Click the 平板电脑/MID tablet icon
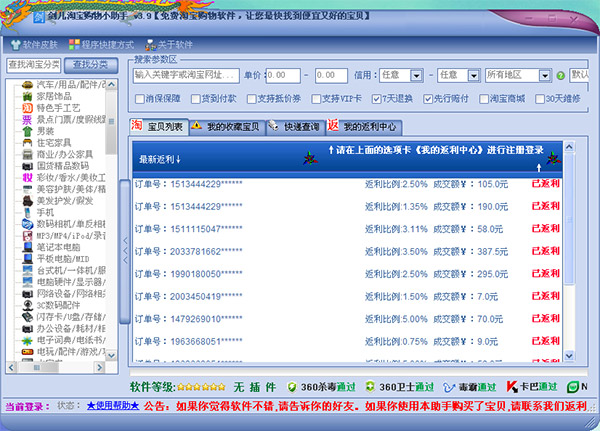This screenshot has height=431, width=600. [27, 259]
